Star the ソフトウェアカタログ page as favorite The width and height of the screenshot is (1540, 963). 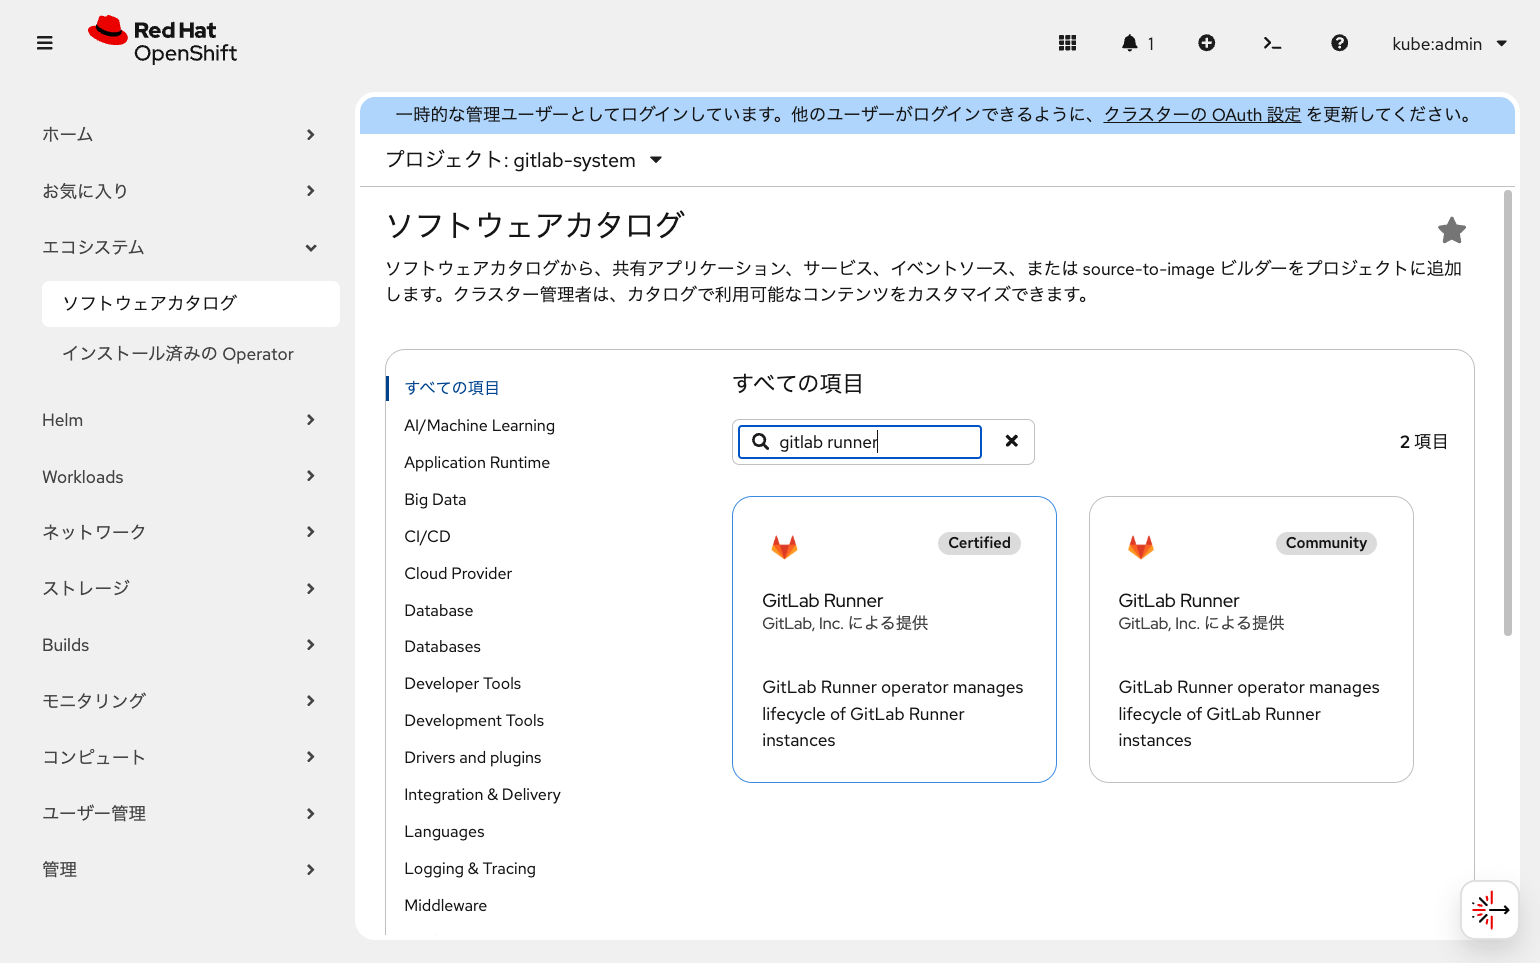tap(1451, 230)
